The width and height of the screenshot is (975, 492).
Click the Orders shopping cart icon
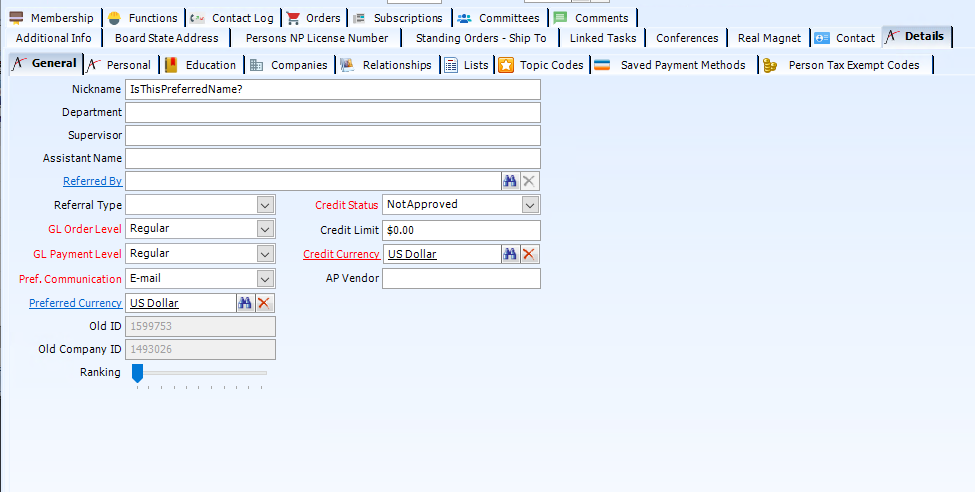pos(293,18)
